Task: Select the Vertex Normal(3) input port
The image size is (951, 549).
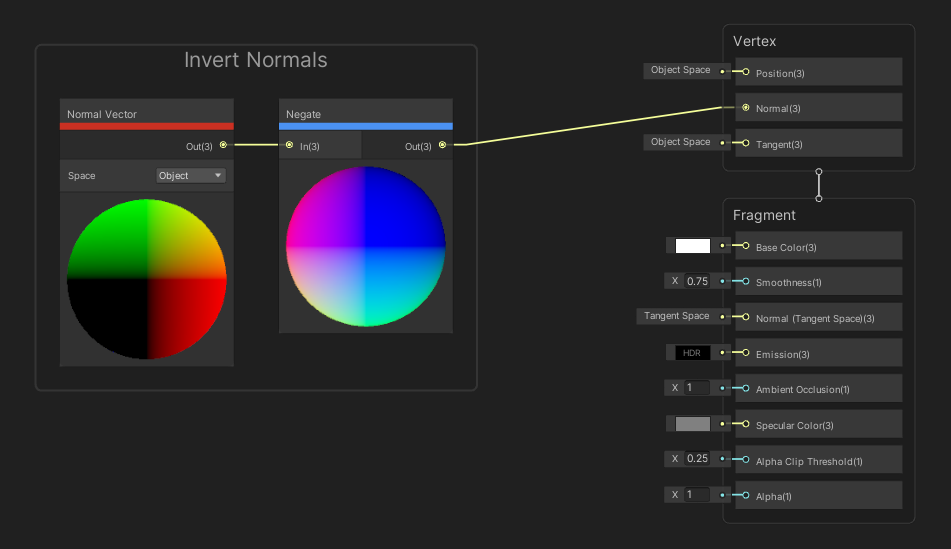Action: pyautogui.click(x=746, y=108)
